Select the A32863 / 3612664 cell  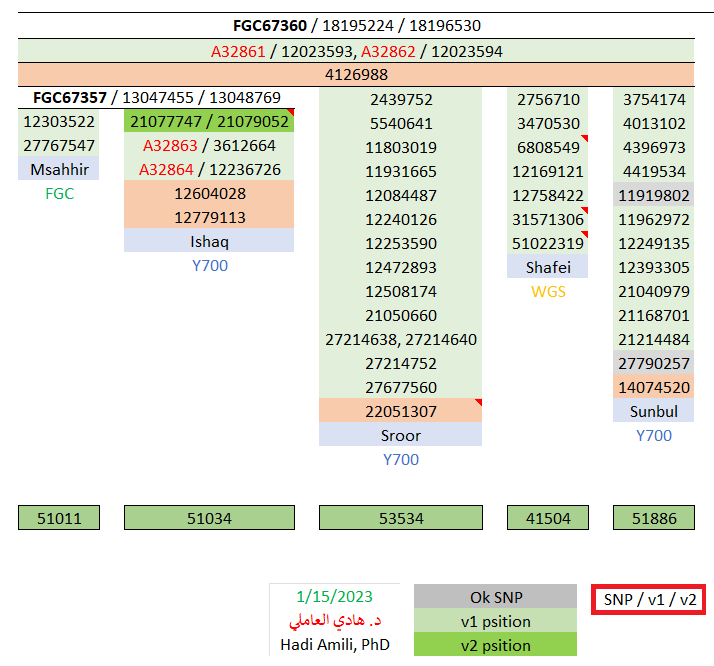(209, 146)
